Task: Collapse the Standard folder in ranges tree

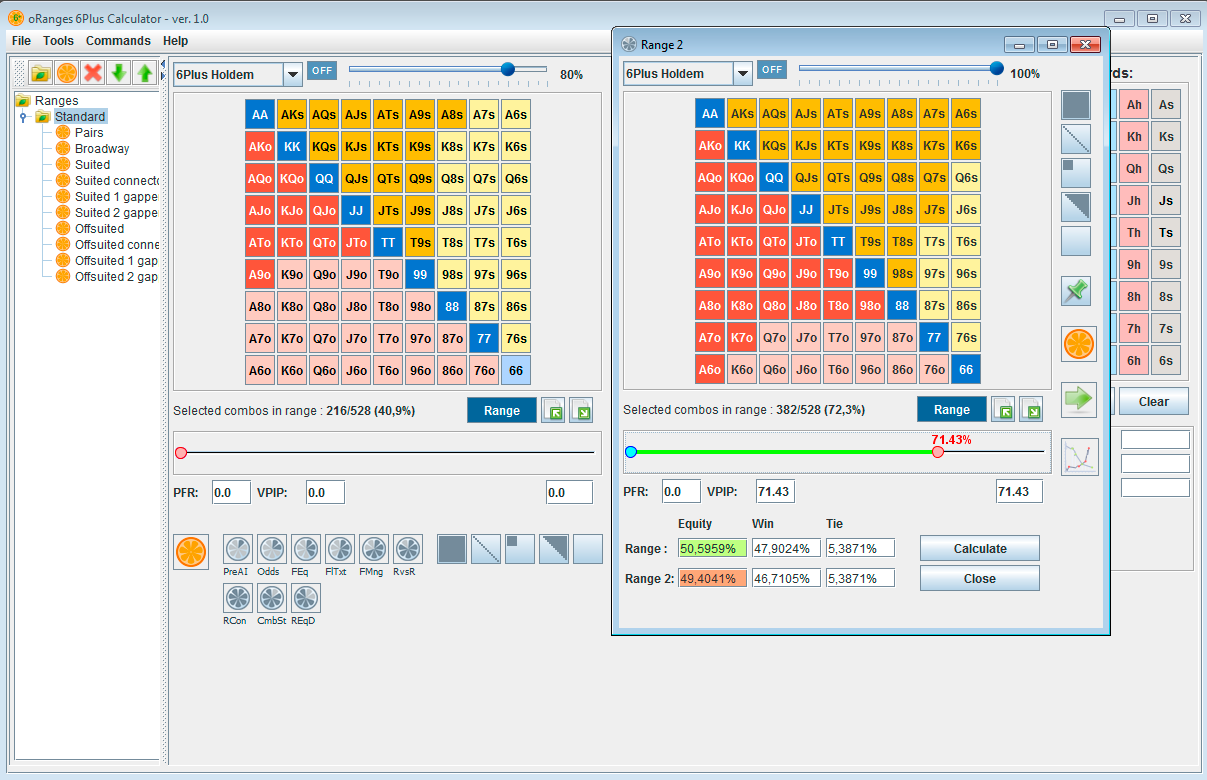Action: [23, 117]
